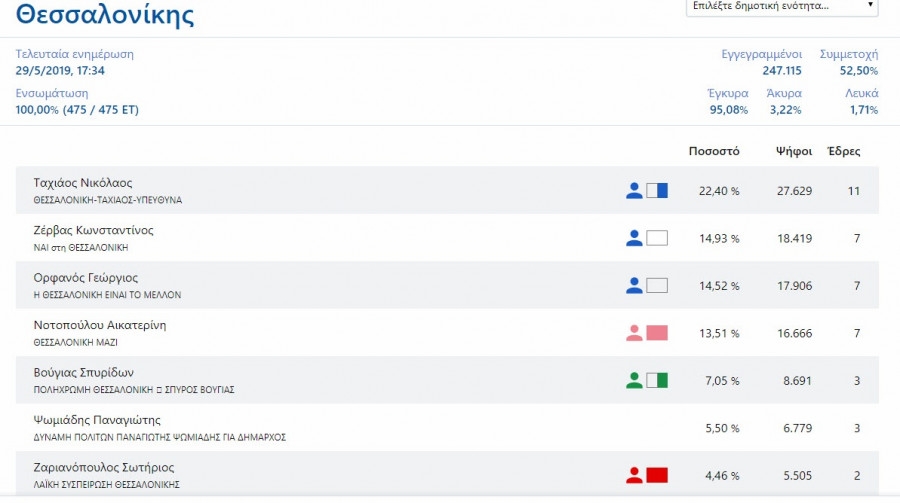Click the pink square in Νοτοπούλου row
Screen dimensions: 900x503
[657, 333]
